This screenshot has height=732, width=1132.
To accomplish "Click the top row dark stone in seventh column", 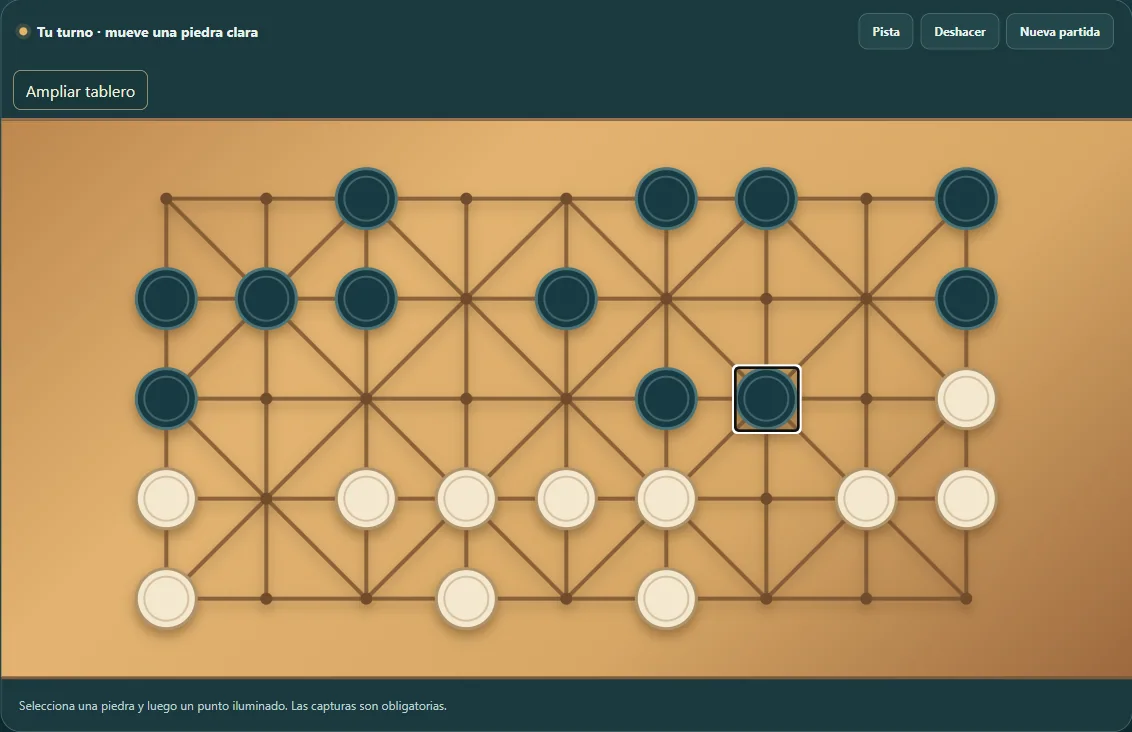I will pyautogui.click(x=766, y=199).
